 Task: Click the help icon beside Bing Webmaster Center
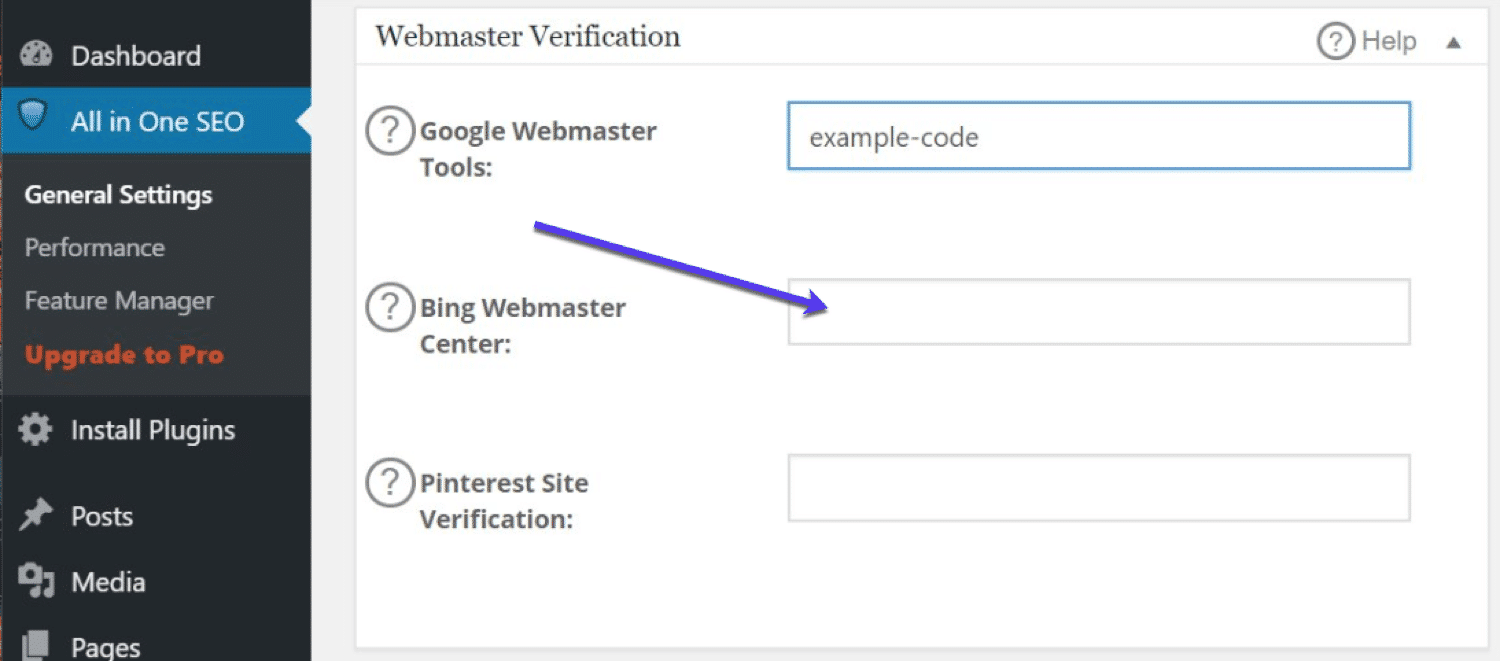390,307
